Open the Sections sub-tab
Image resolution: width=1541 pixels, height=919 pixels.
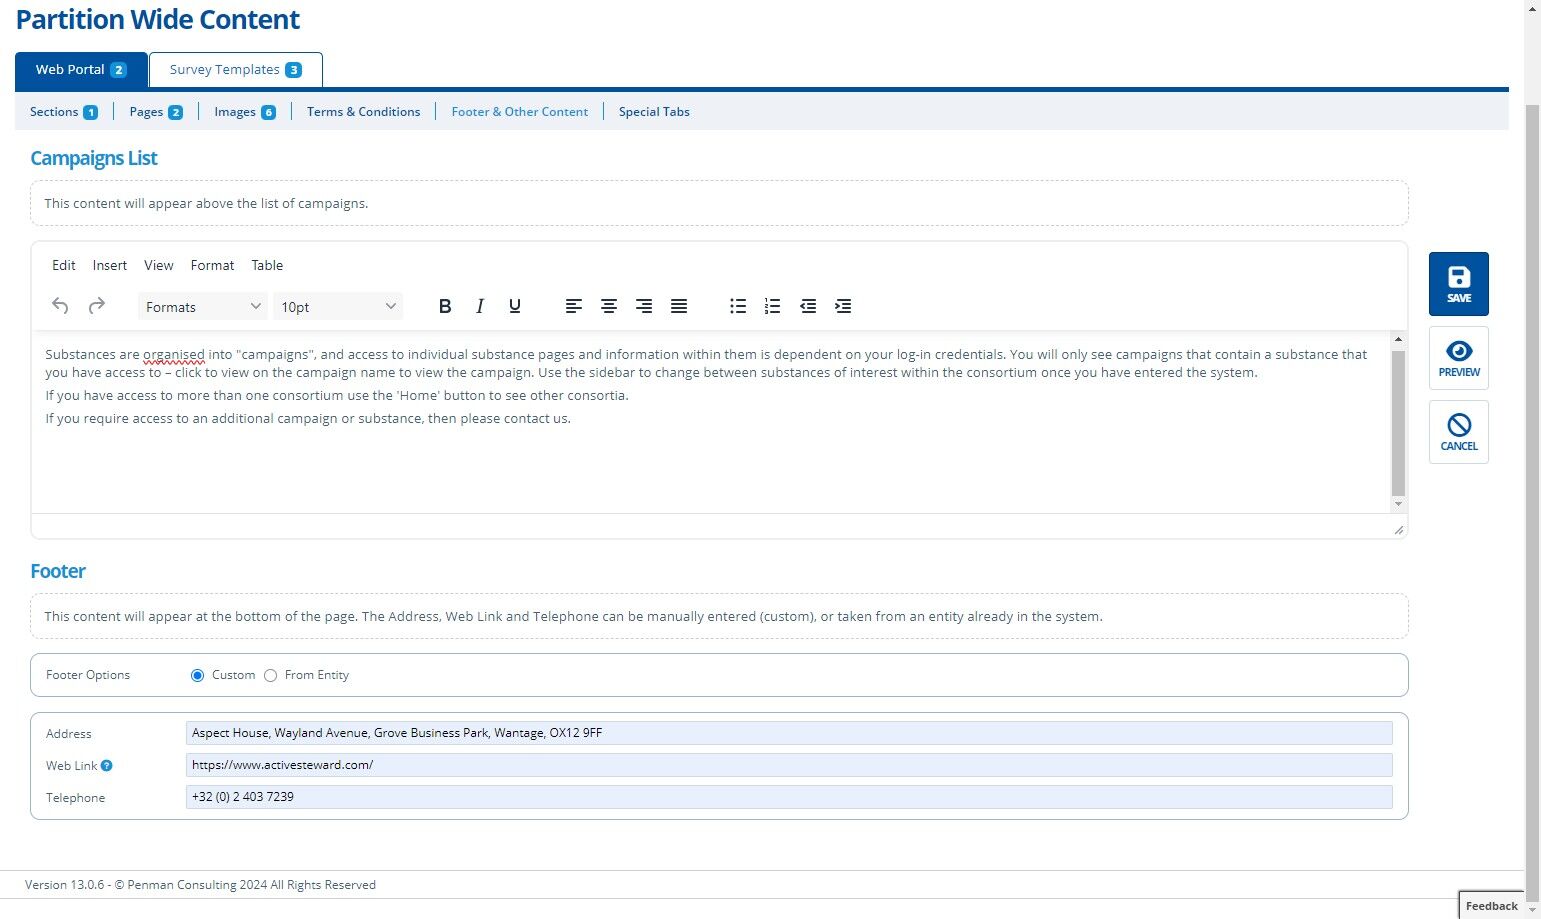click(64, 112)
